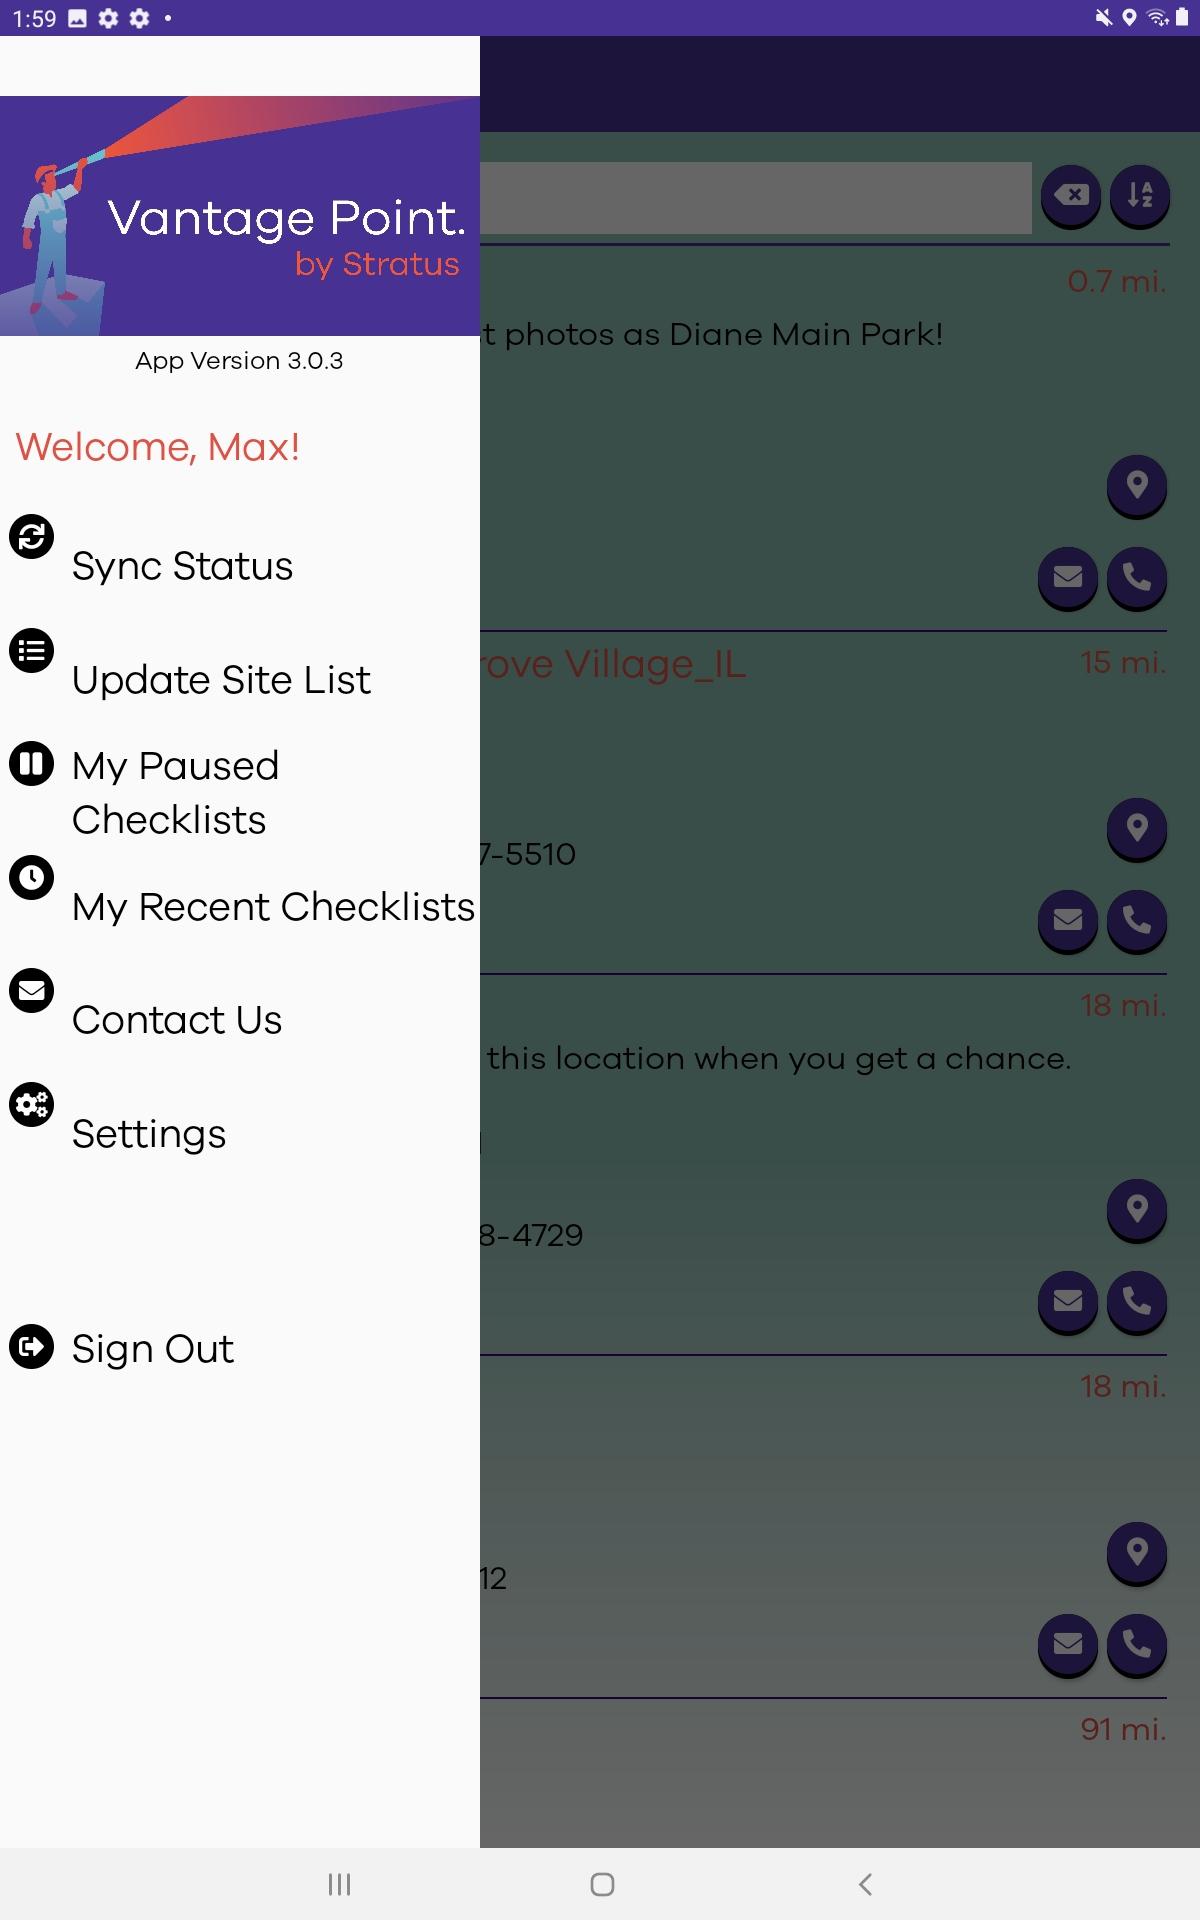Tap the clock icon for Recent Checklists

coord(31,878)
